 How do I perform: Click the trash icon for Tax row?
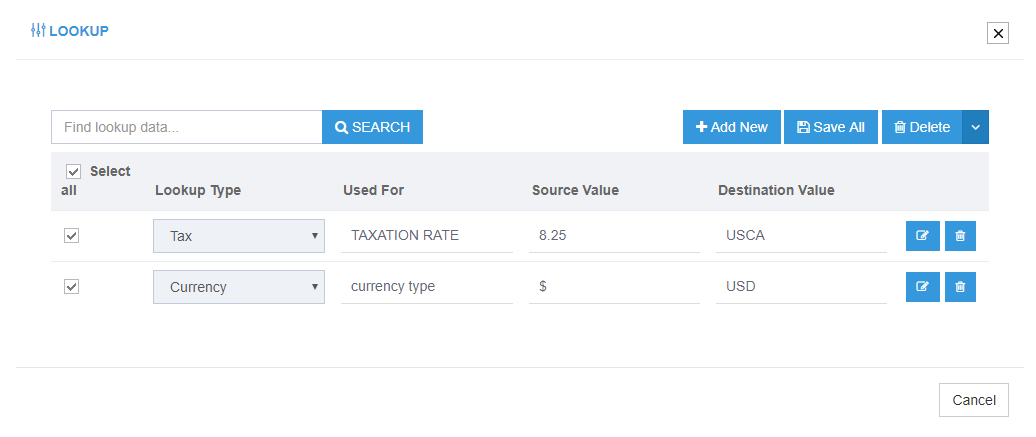tap(960, 236)
